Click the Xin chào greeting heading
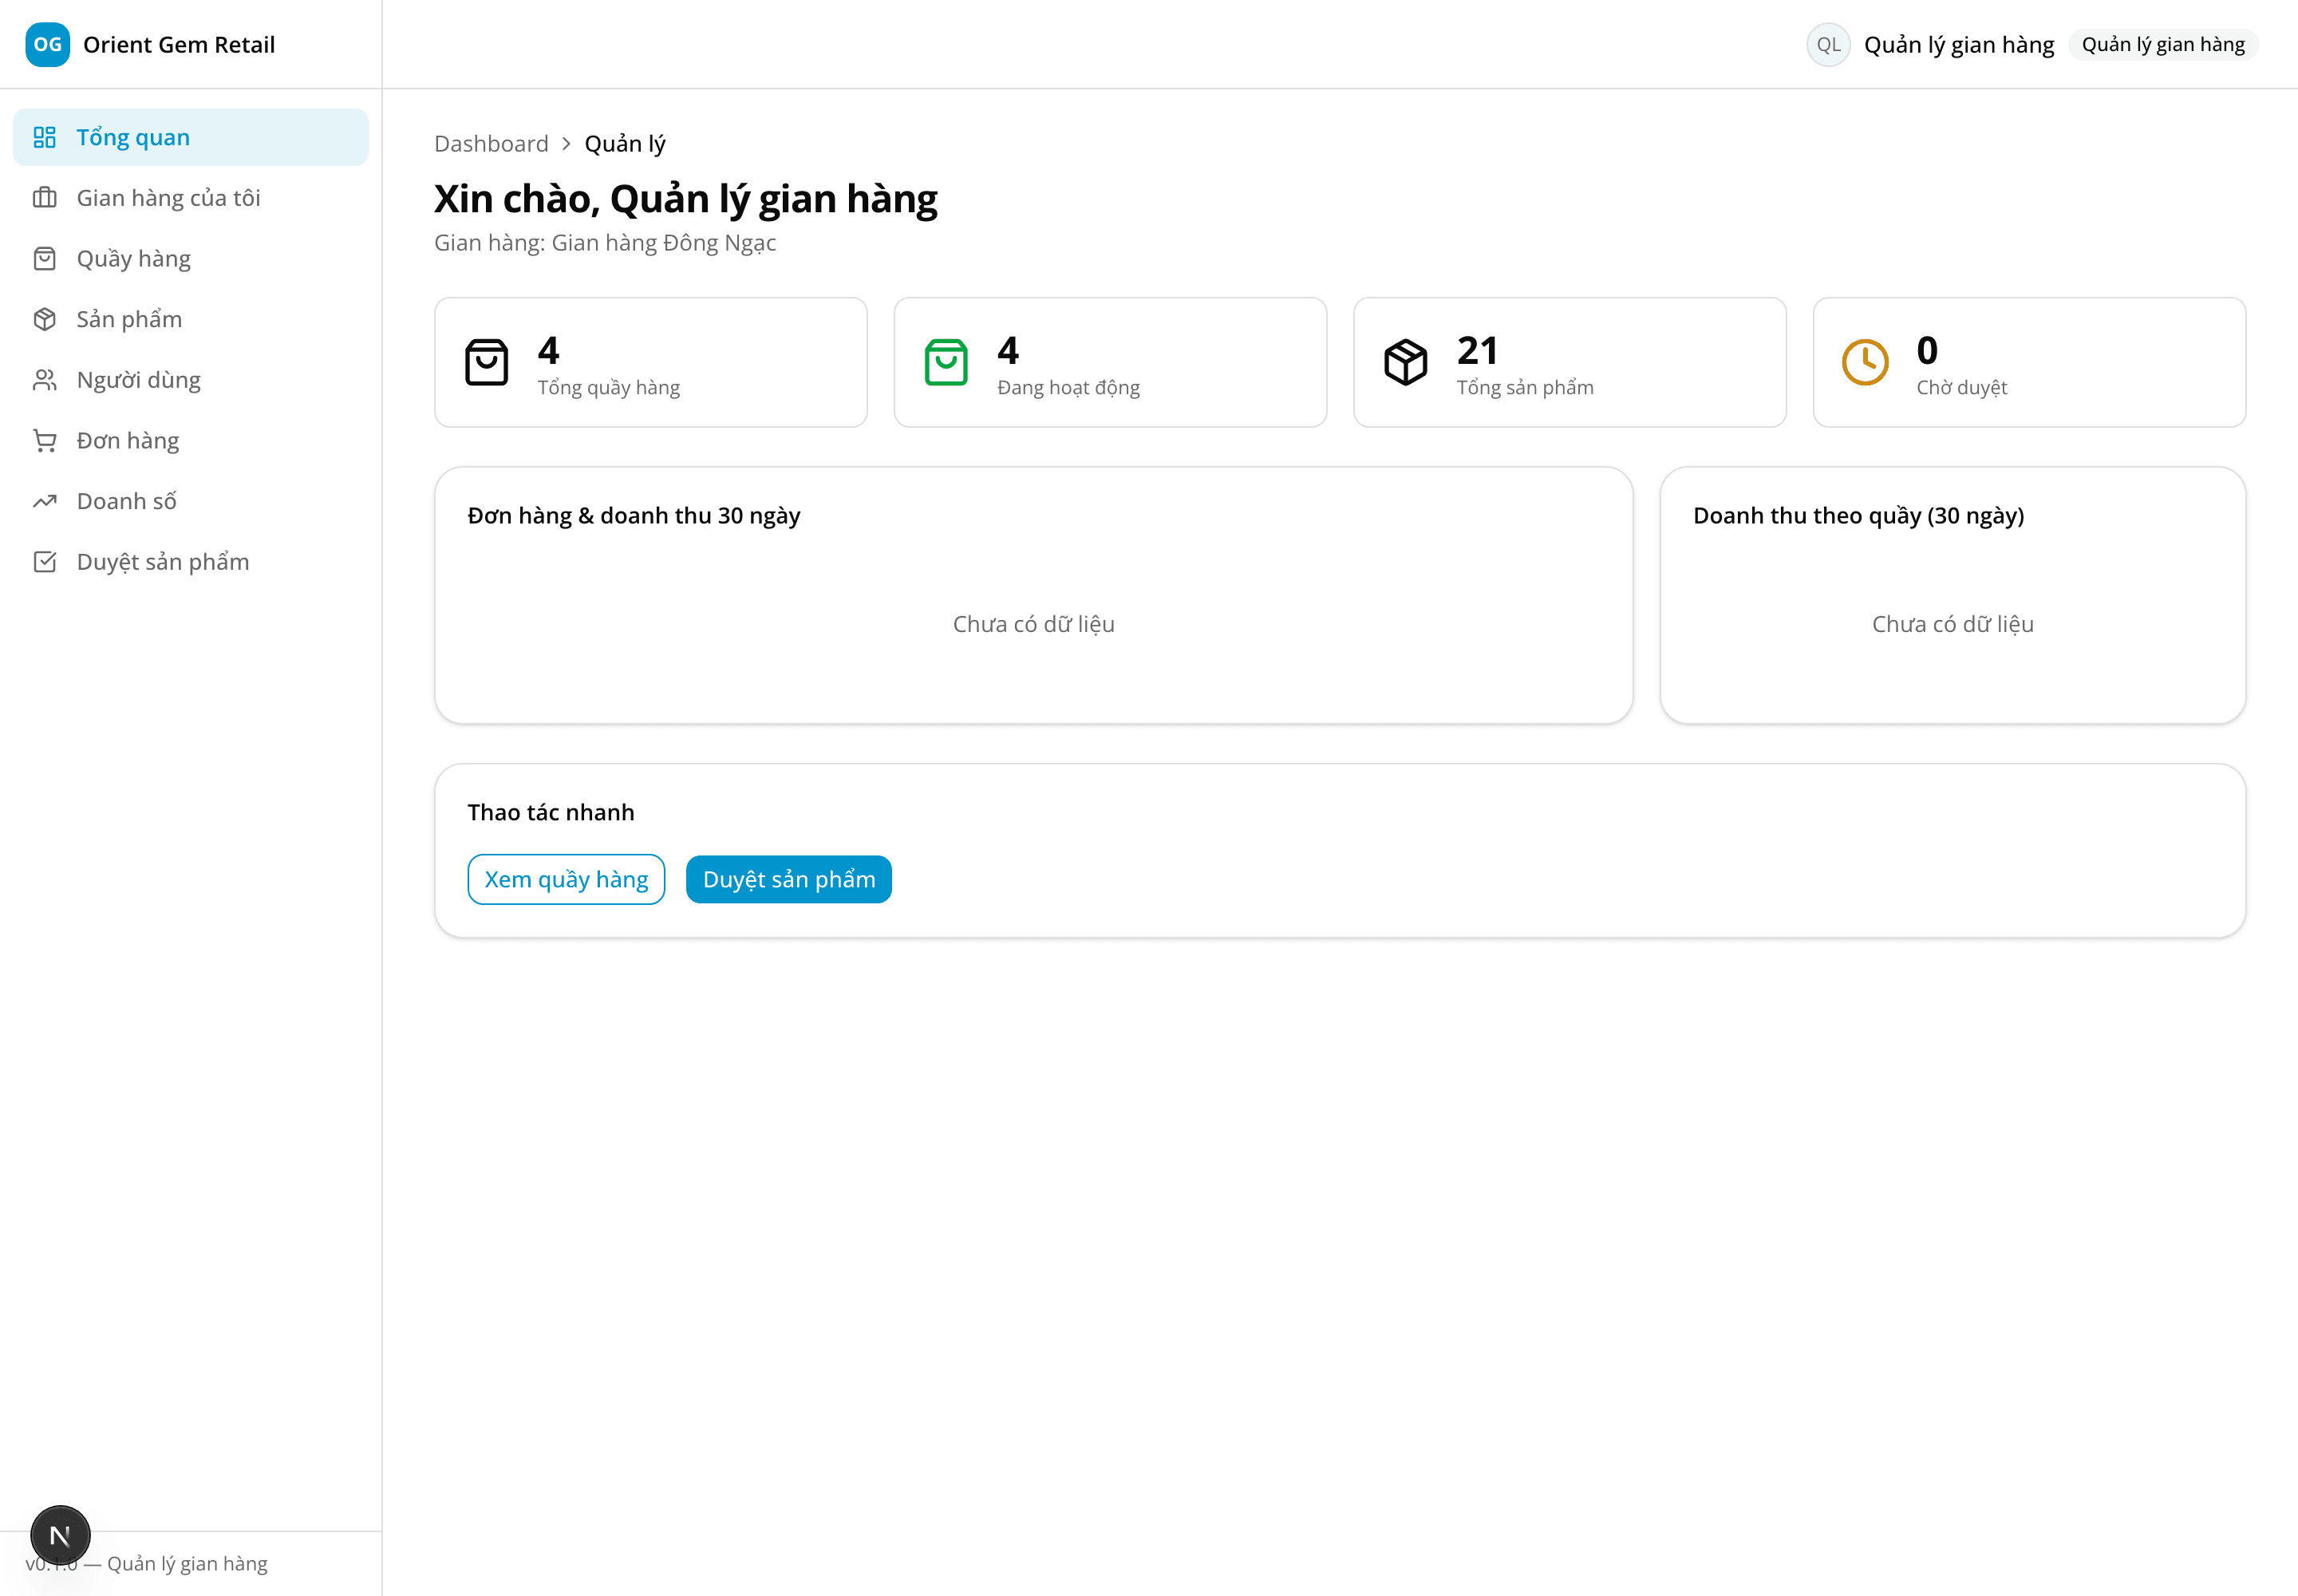Viewport: 2298px width, 1596px height. [686, 199]
